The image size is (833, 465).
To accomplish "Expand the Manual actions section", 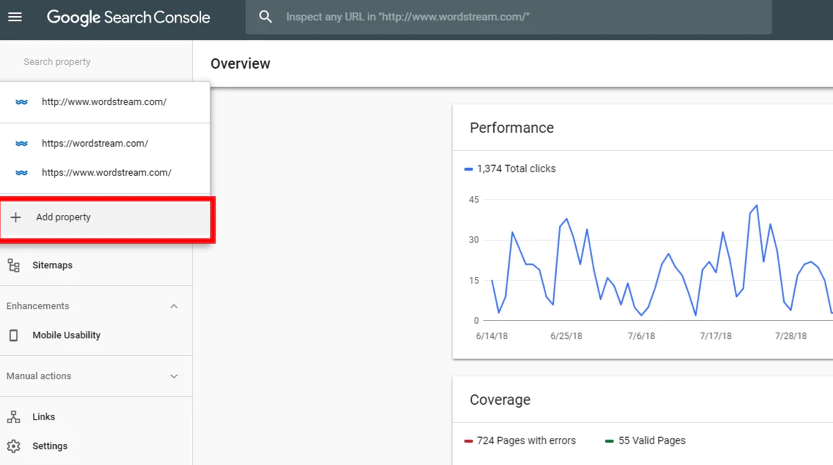I will pos(174,376).
